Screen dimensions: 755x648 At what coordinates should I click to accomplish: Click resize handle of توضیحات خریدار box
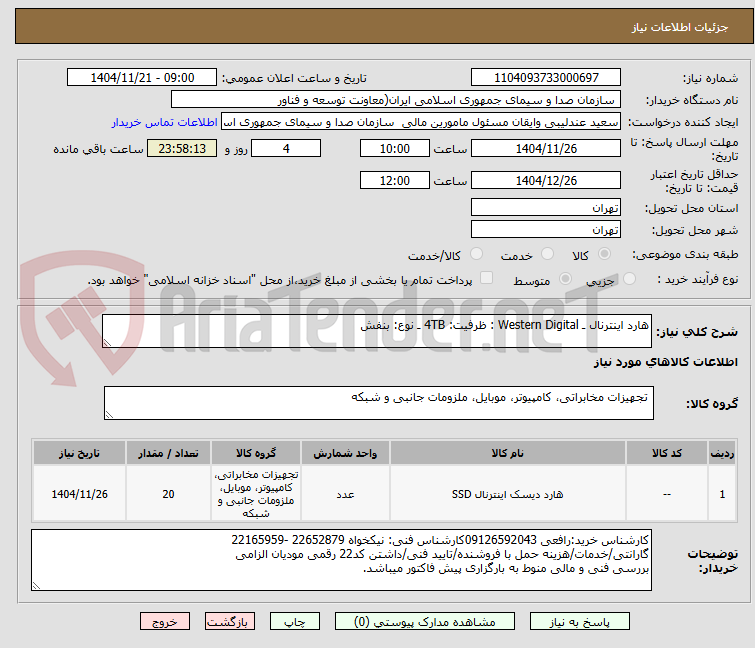click(36, 585)
